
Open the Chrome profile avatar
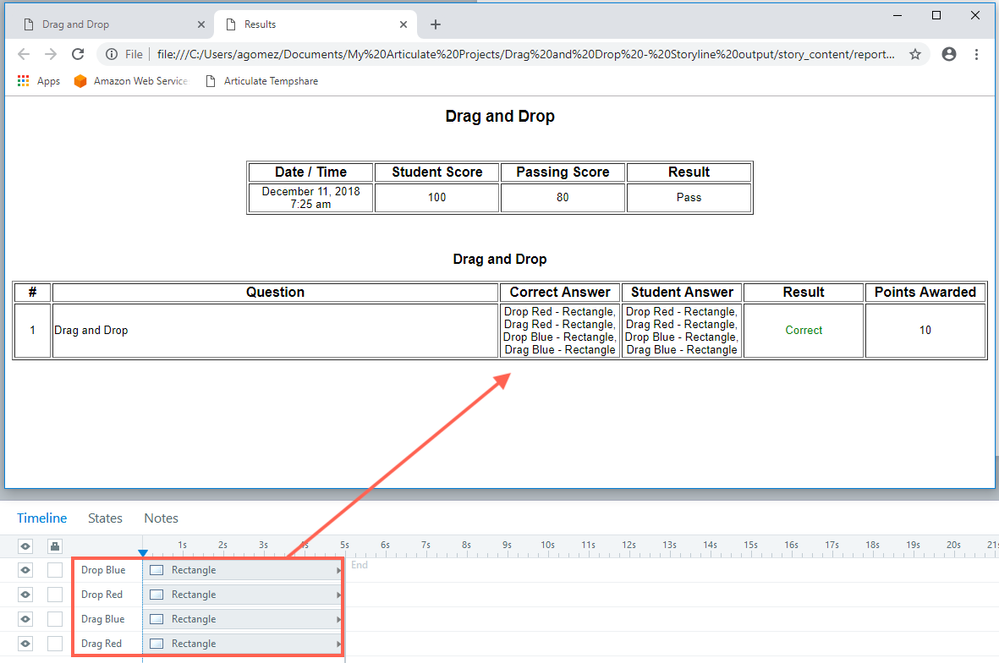point(949,55)
